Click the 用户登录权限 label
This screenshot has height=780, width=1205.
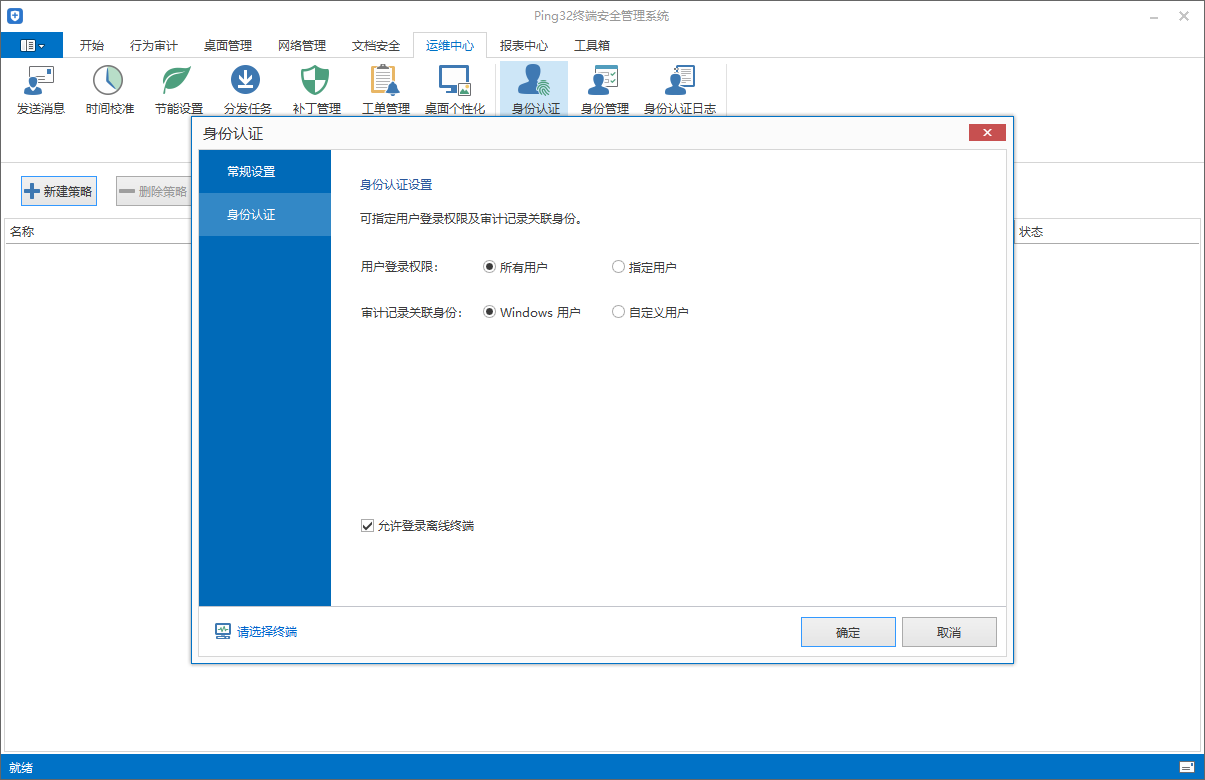tap(399, 267)
